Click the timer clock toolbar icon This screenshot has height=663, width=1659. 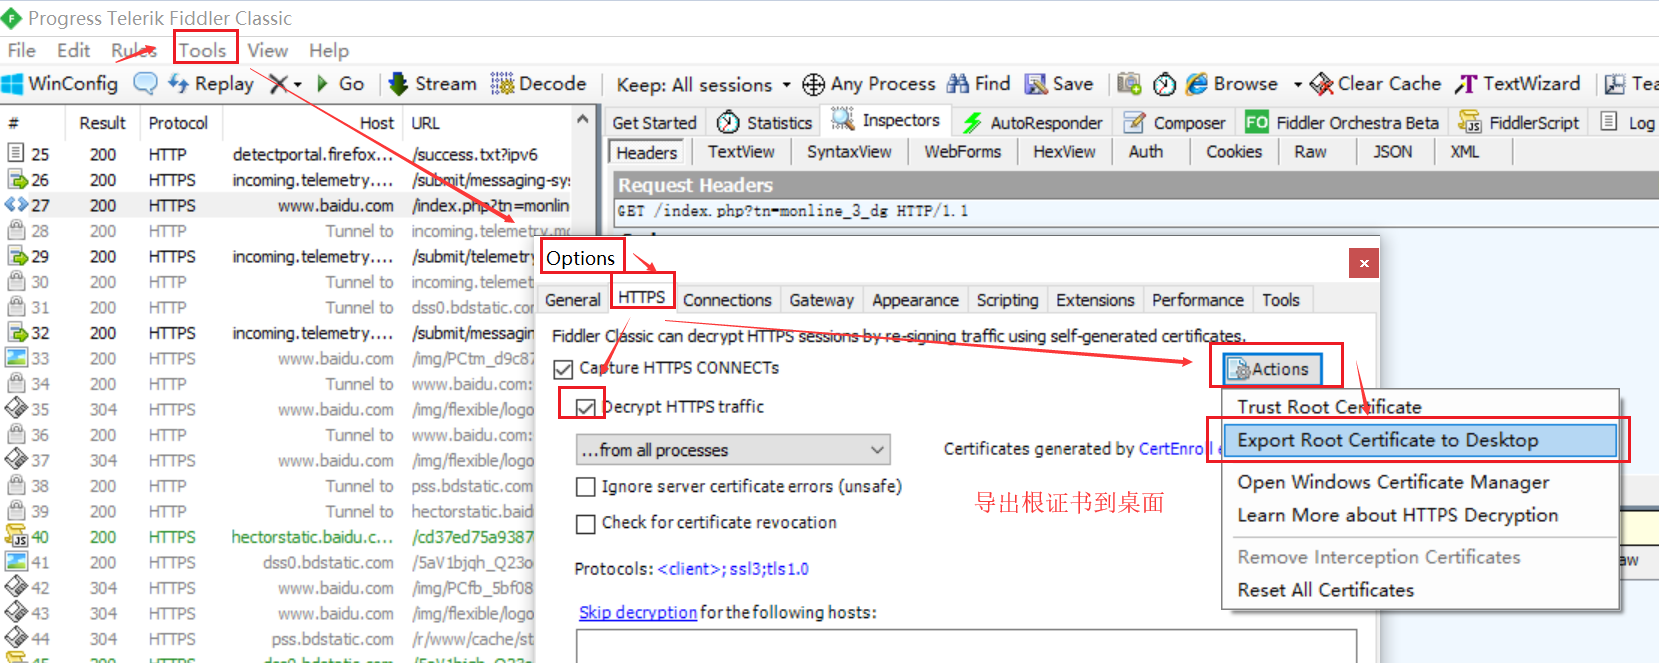(1164, 84)
